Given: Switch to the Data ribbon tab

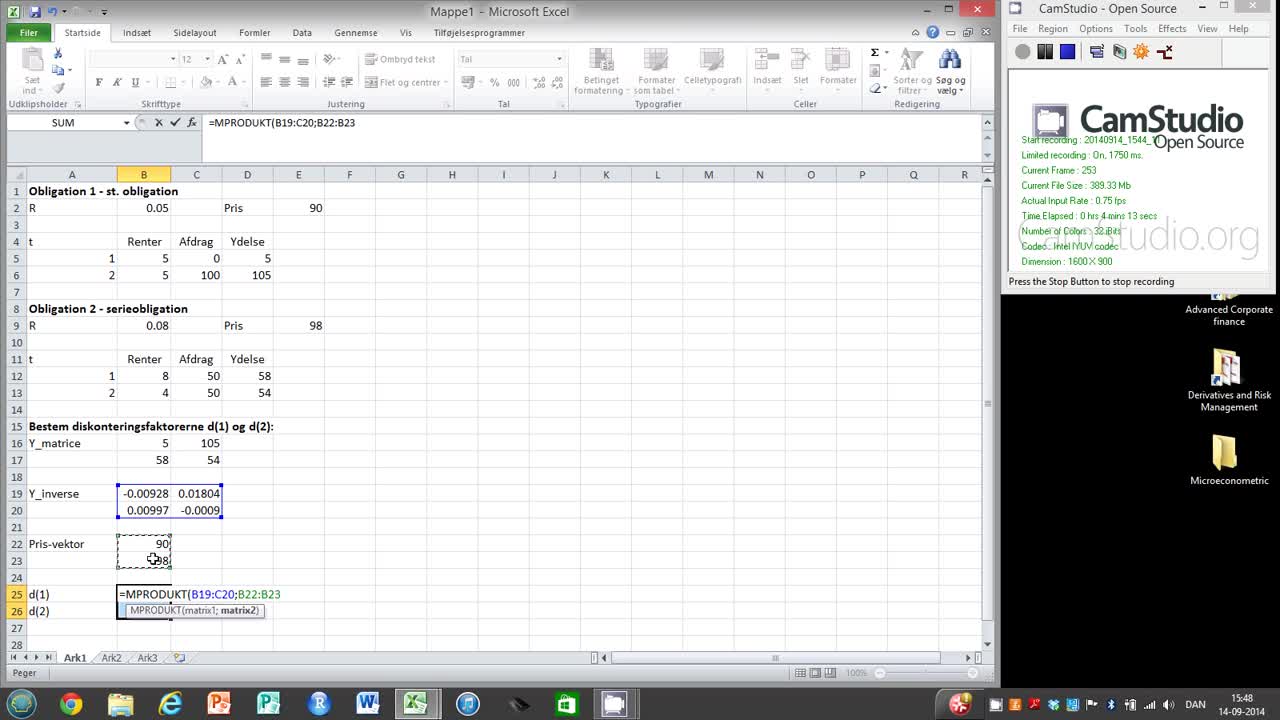Looking at the screenshot, I should pos(302,32).
